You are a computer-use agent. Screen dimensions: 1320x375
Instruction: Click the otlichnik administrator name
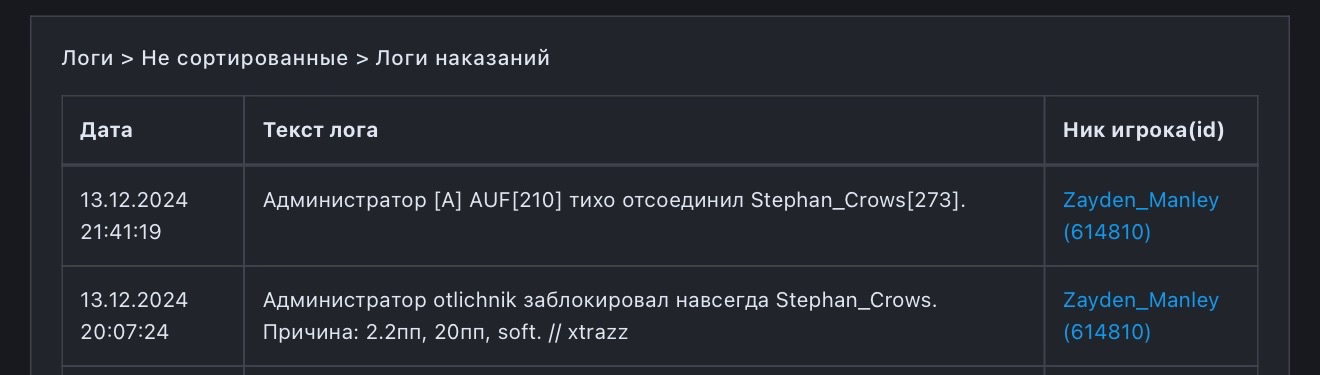476,300
